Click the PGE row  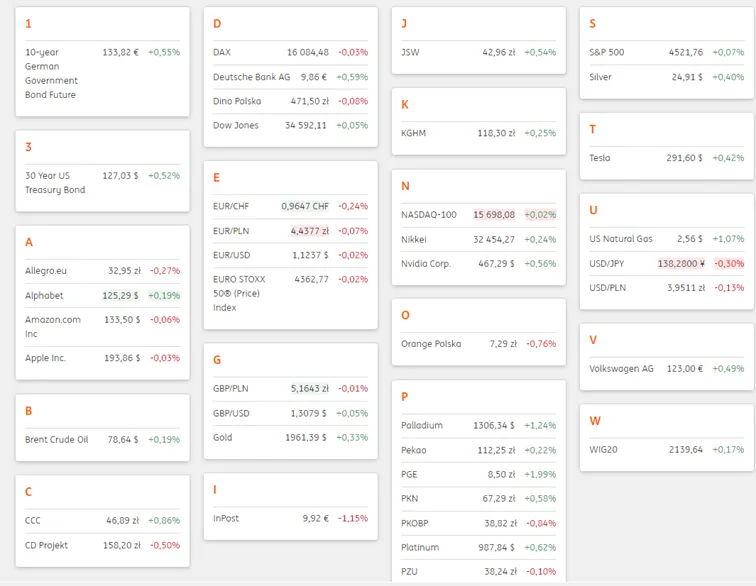478,474
